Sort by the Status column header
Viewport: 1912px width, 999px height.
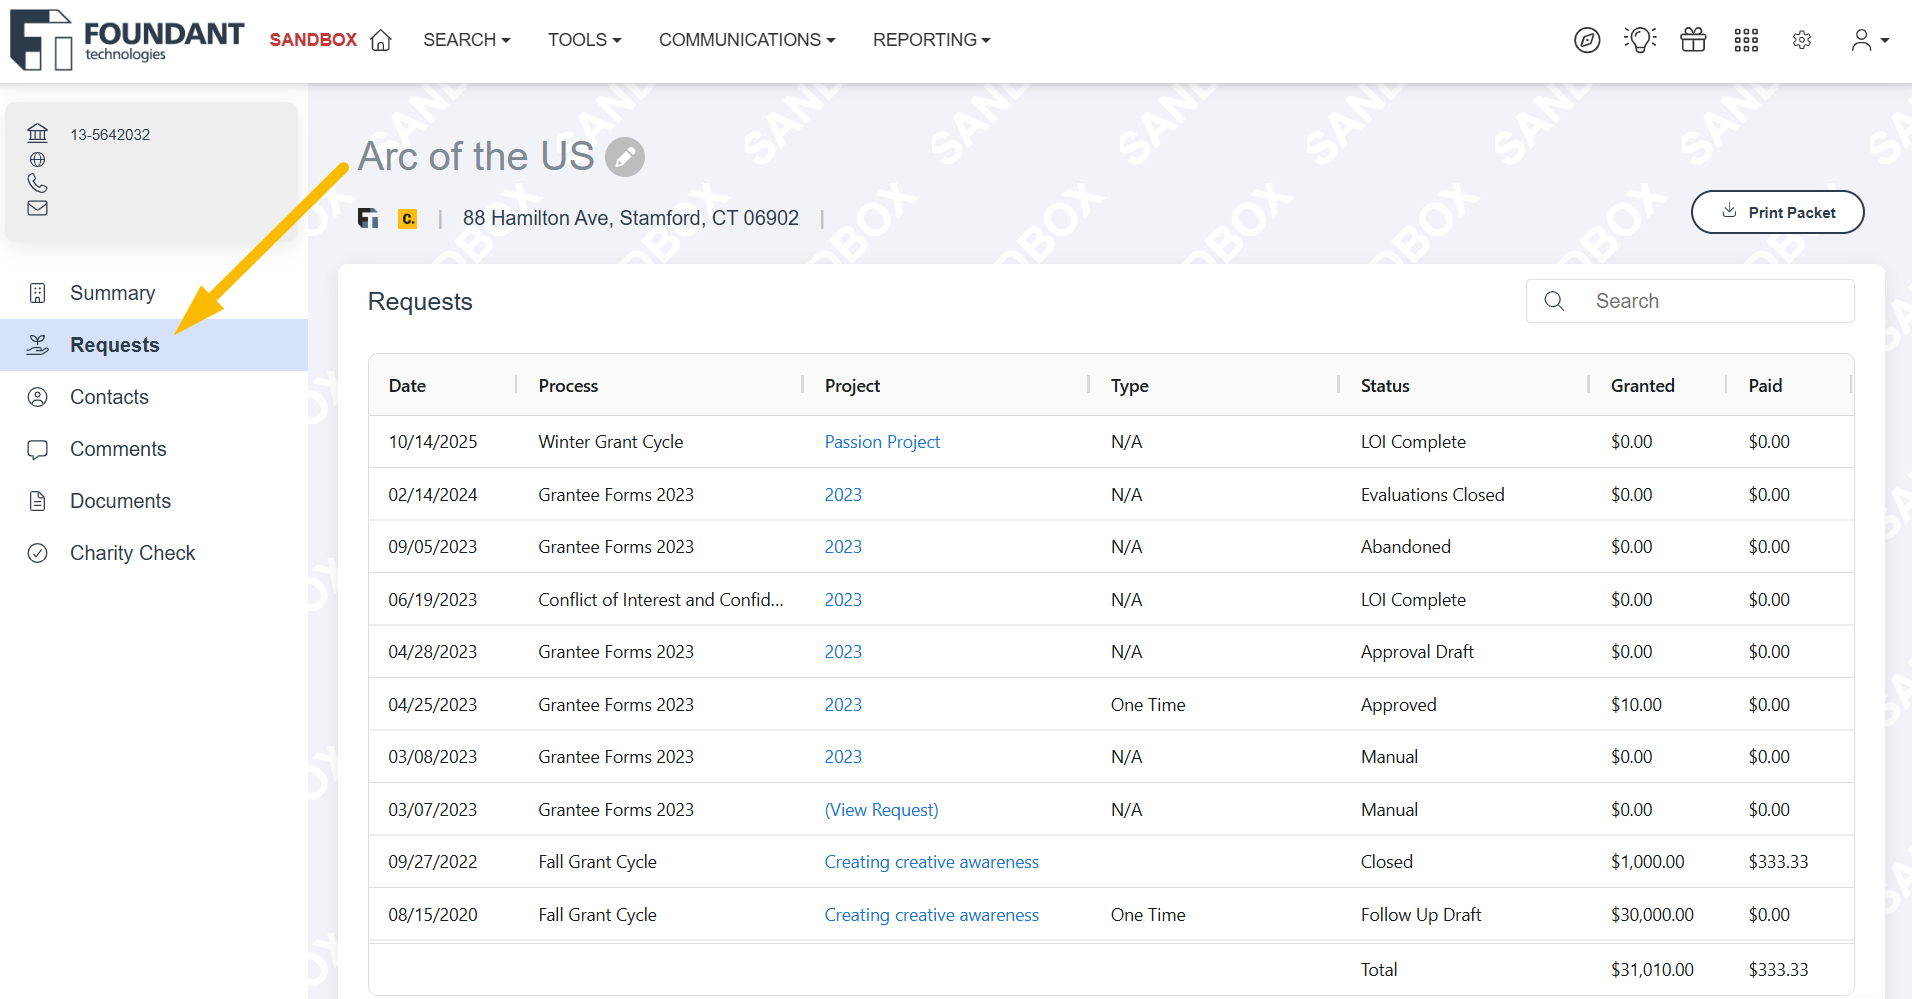pyautogui.click(x=1385, y=386)
